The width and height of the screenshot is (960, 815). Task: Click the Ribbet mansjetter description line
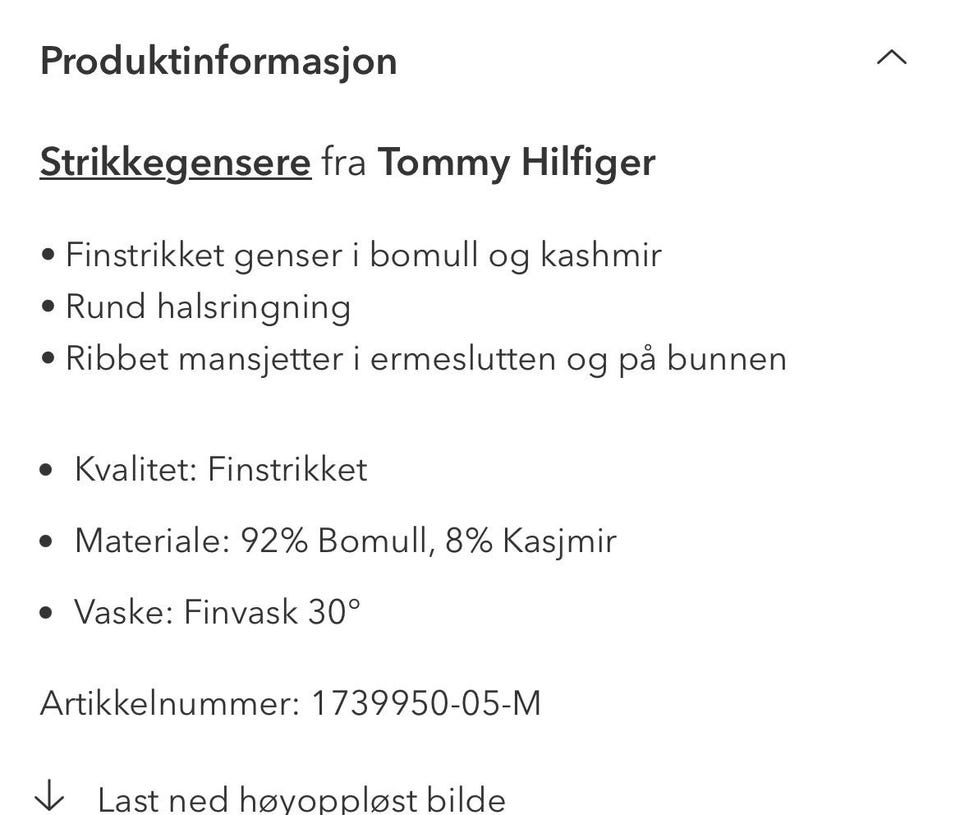(x=425, y=358)
